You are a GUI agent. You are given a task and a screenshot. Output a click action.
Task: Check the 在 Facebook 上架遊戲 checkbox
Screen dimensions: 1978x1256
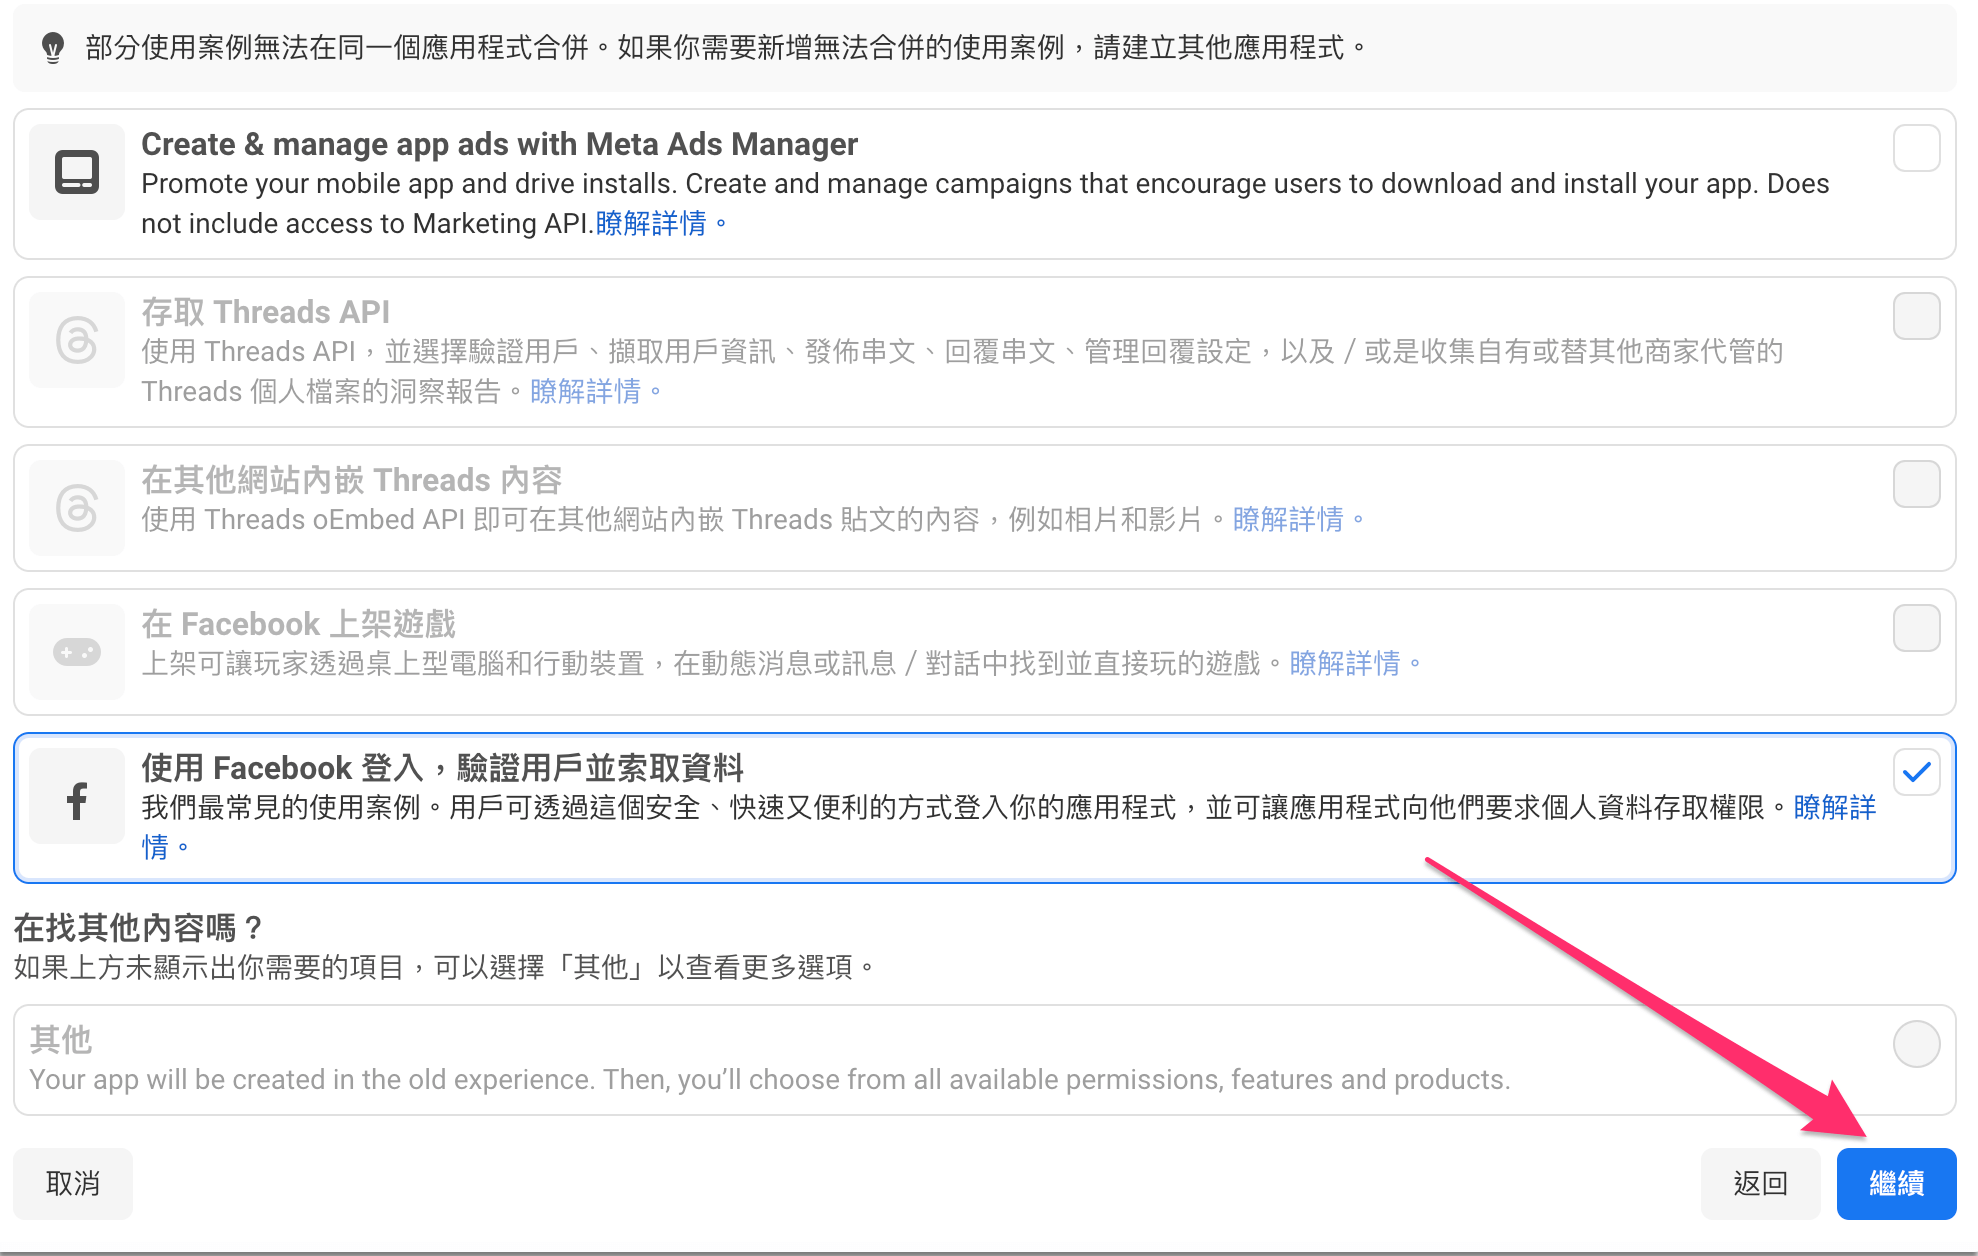tap(1916, 628)
